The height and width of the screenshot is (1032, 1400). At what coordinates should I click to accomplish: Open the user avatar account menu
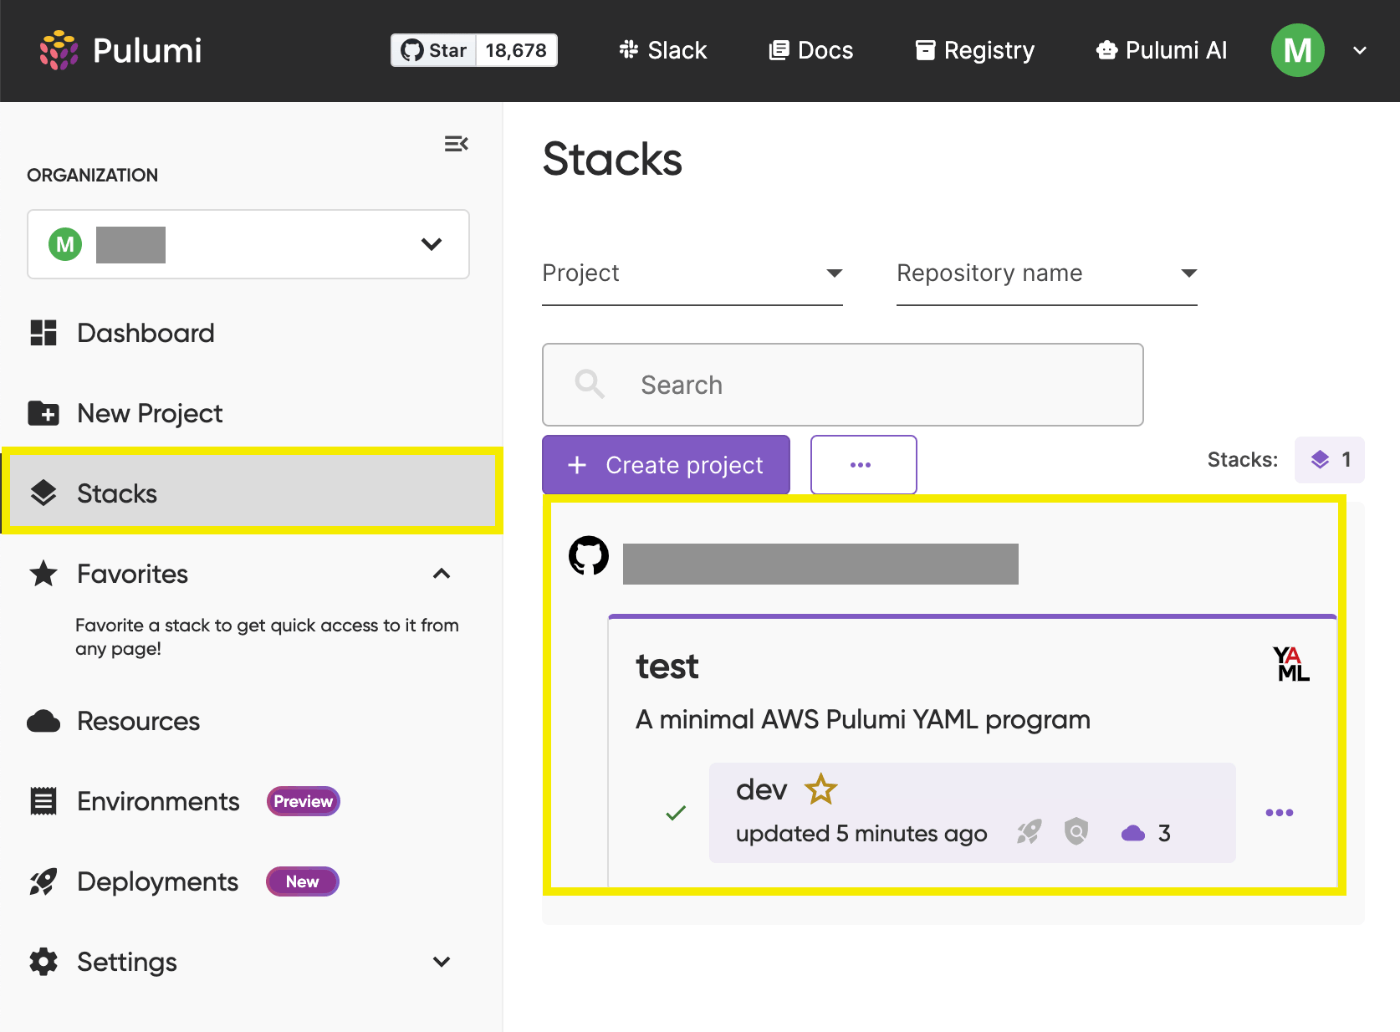coord(1298,50)
